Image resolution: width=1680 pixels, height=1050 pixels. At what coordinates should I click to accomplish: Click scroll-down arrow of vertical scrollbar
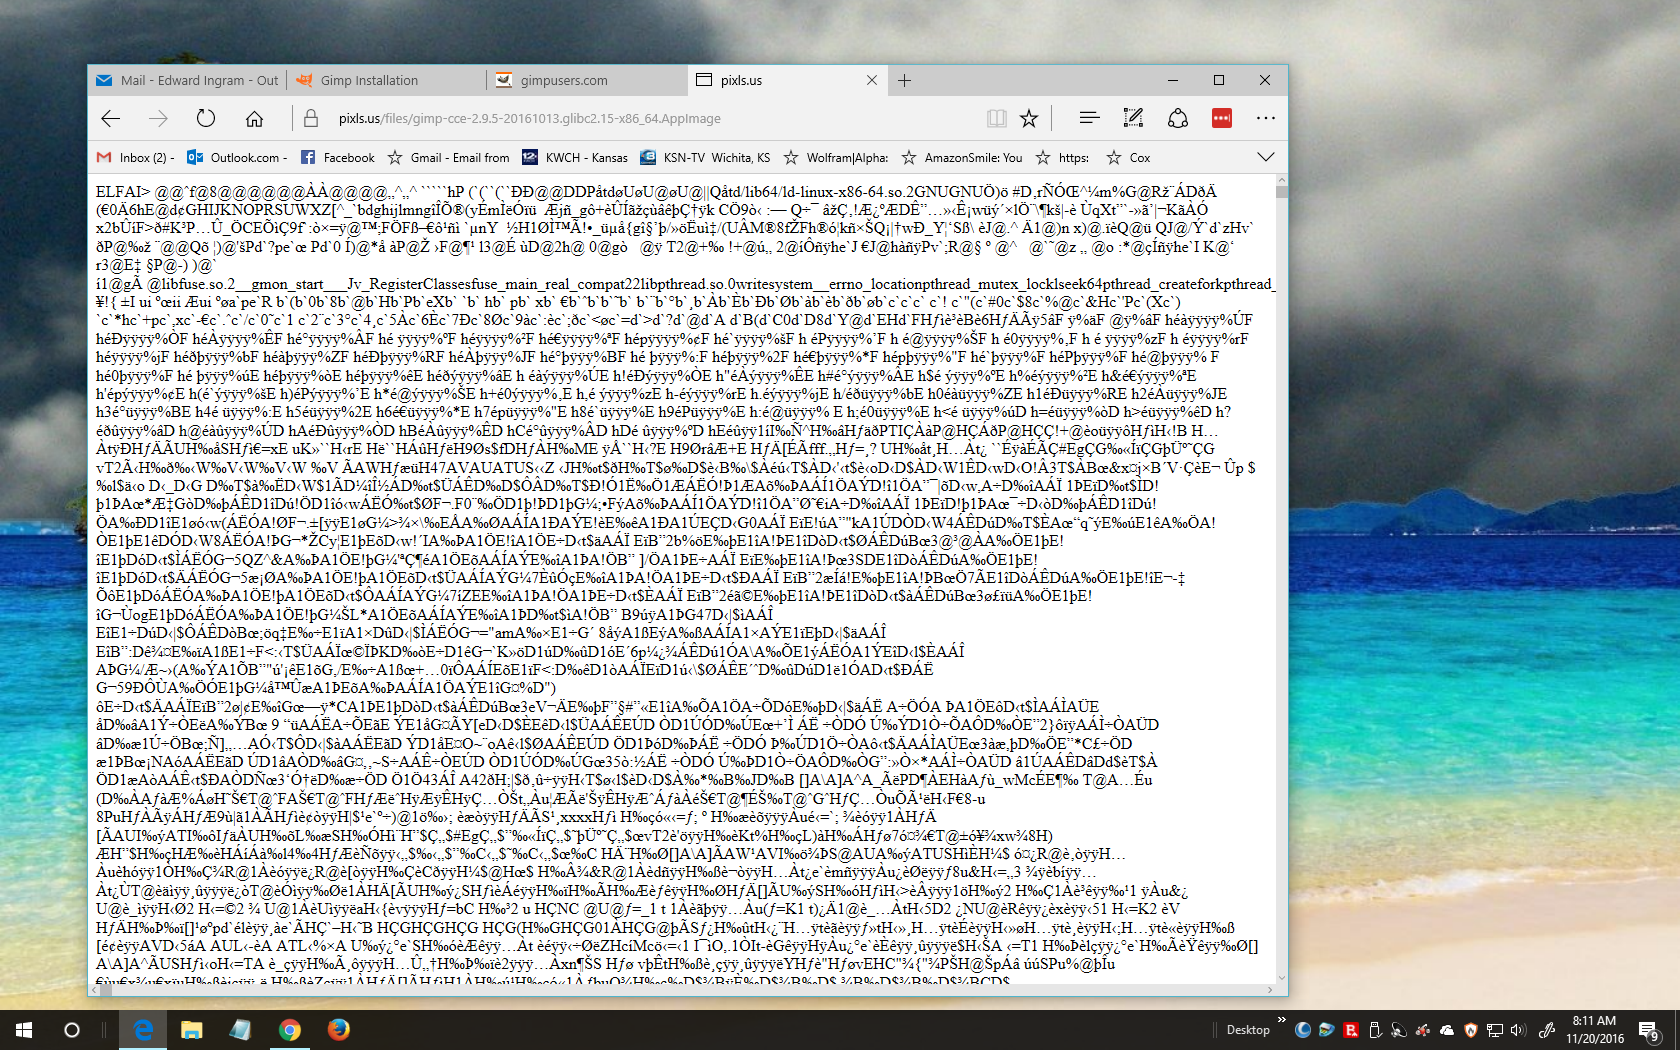point(1281,978)
